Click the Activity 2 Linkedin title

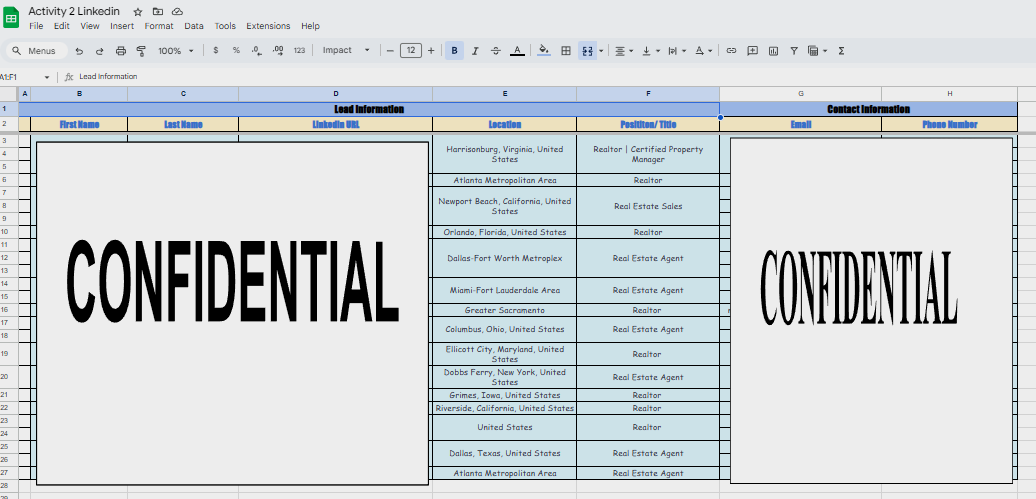74,11
